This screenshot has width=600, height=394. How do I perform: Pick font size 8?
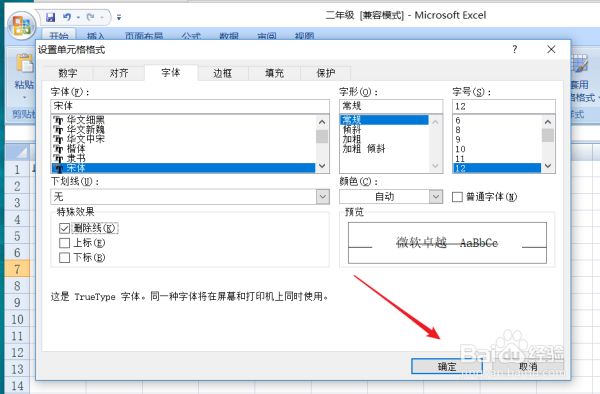point(497,130)
